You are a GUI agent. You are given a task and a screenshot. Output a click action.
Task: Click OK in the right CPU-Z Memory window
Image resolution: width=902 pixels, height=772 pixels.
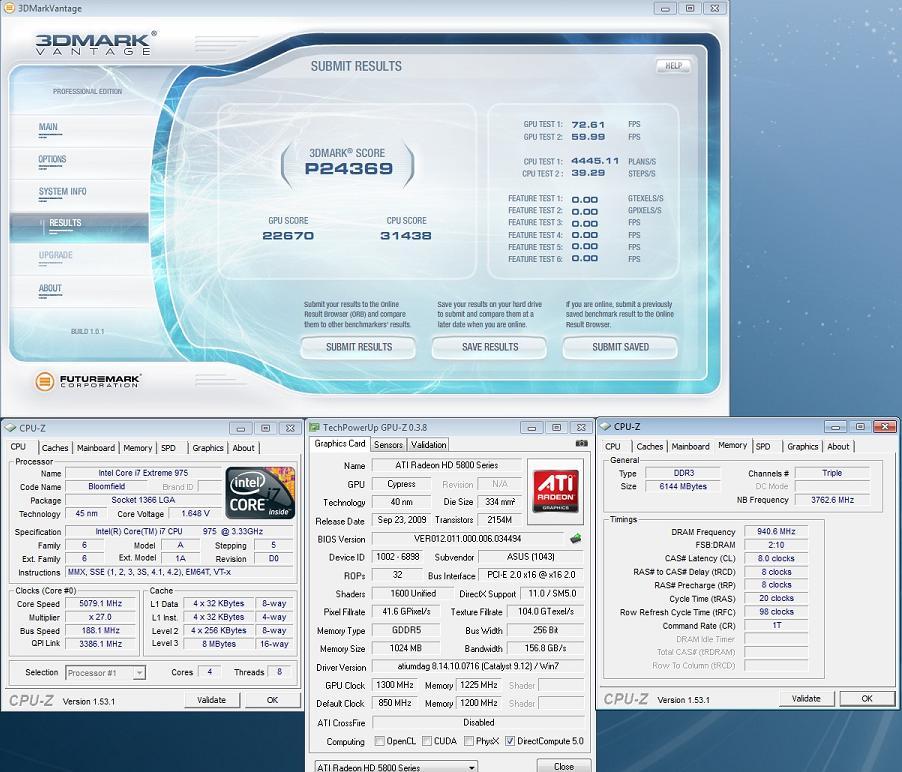pos(867,698)
